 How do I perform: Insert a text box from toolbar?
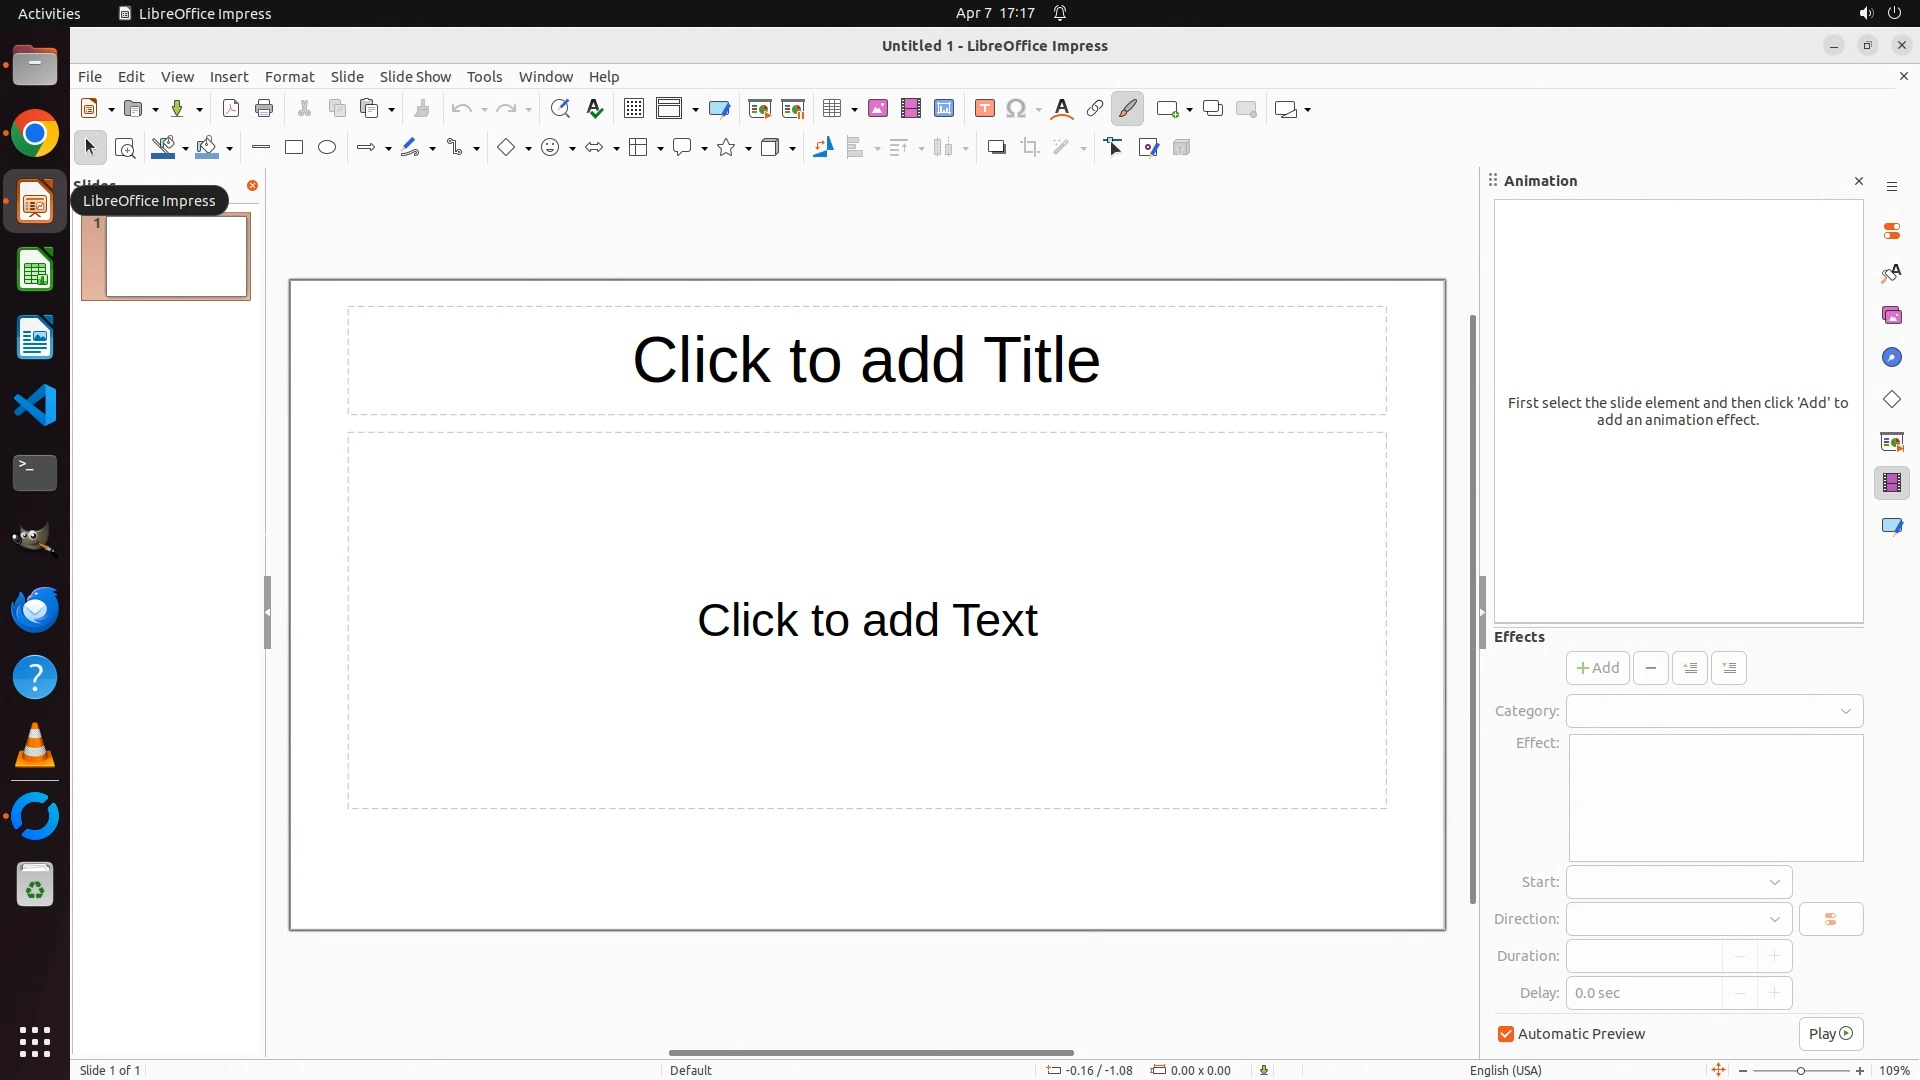coord(985,109)
